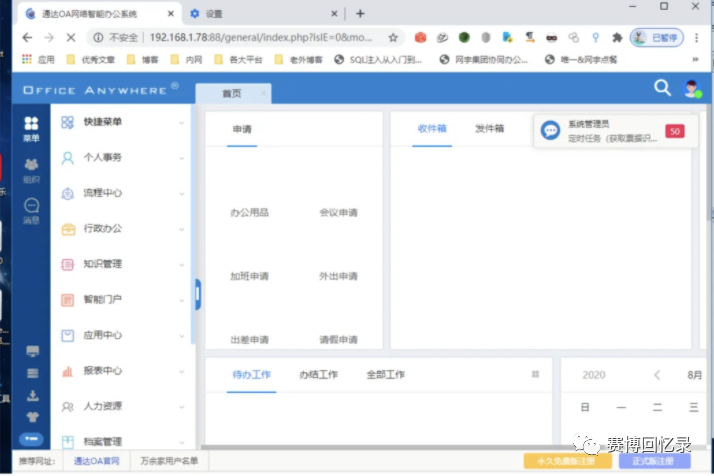This screenshot has width=714, height=476.
Task: Open 出差申请 application
Action: click(x=250, y=340)
